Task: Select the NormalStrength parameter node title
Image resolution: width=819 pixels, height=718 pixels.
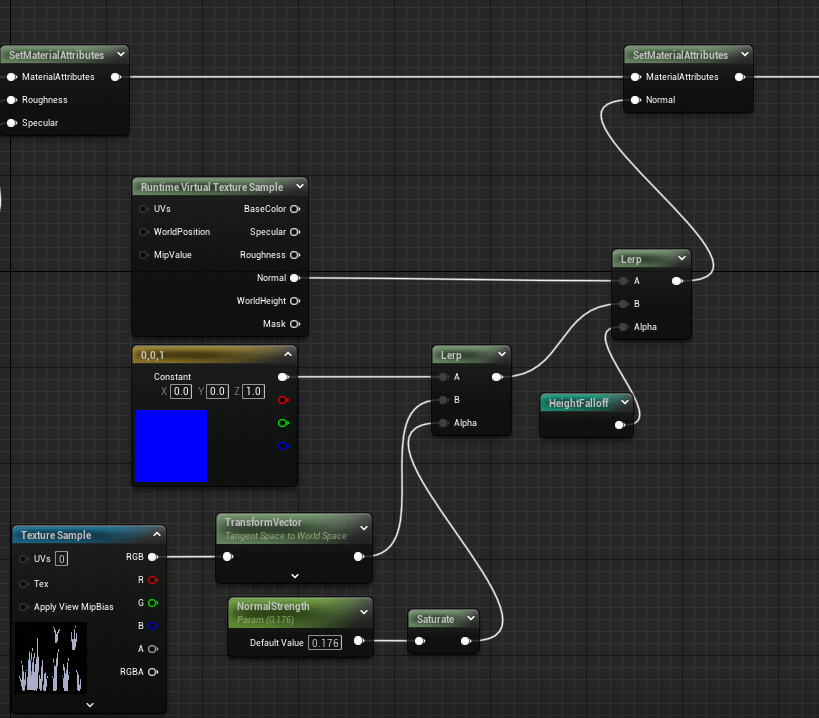Action: pos(272,606)
